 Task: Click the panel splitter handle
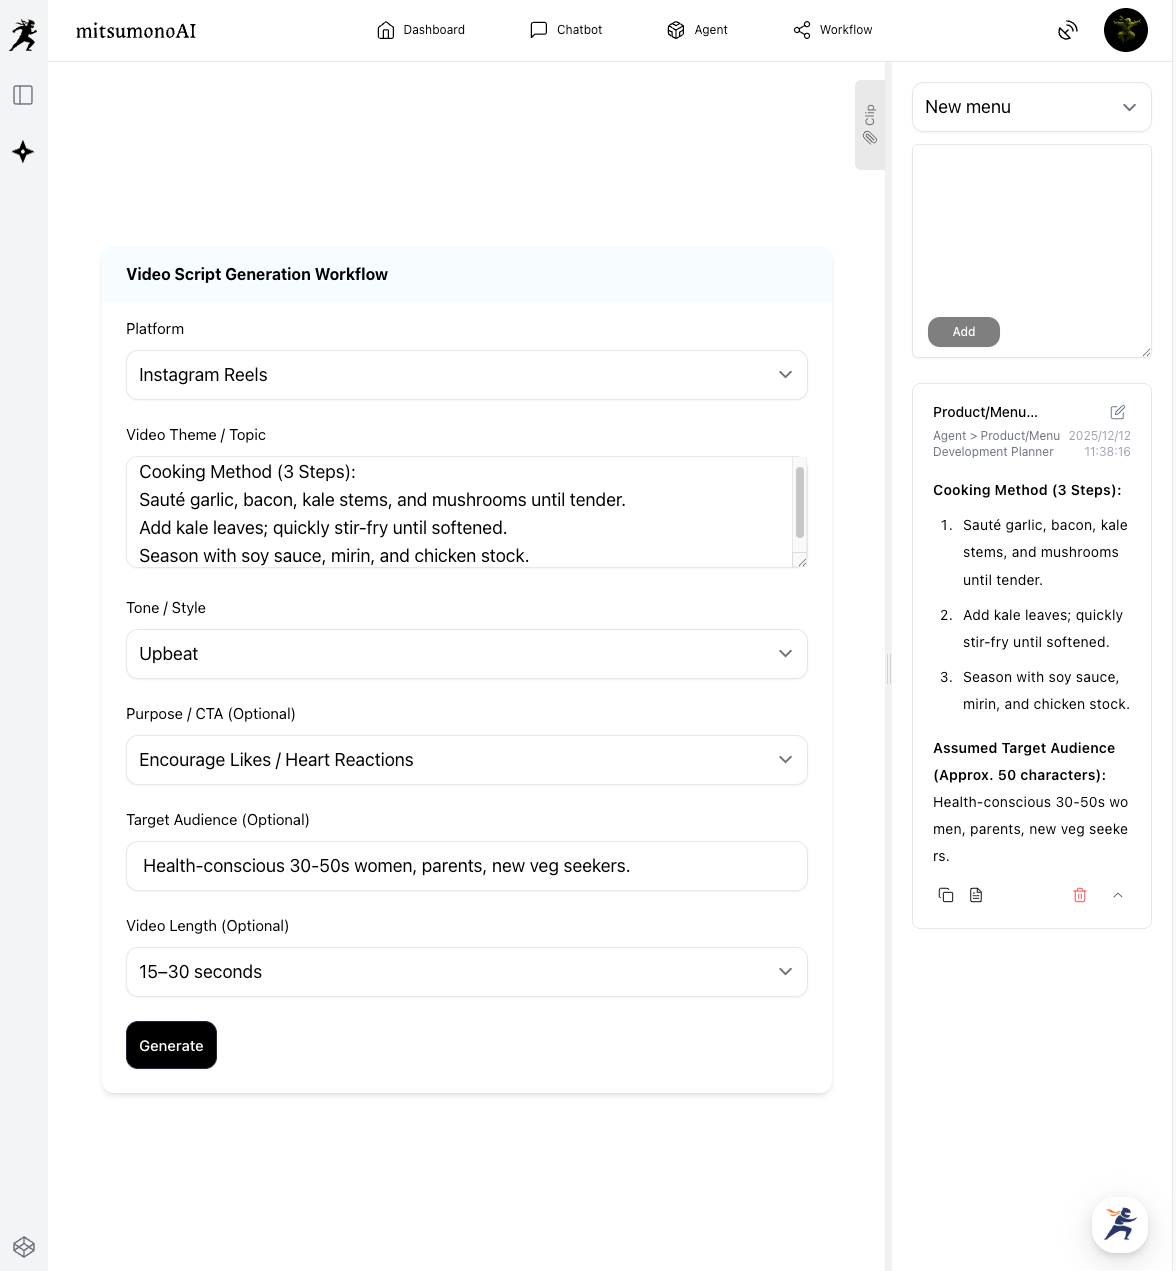(x=888, y=668)
